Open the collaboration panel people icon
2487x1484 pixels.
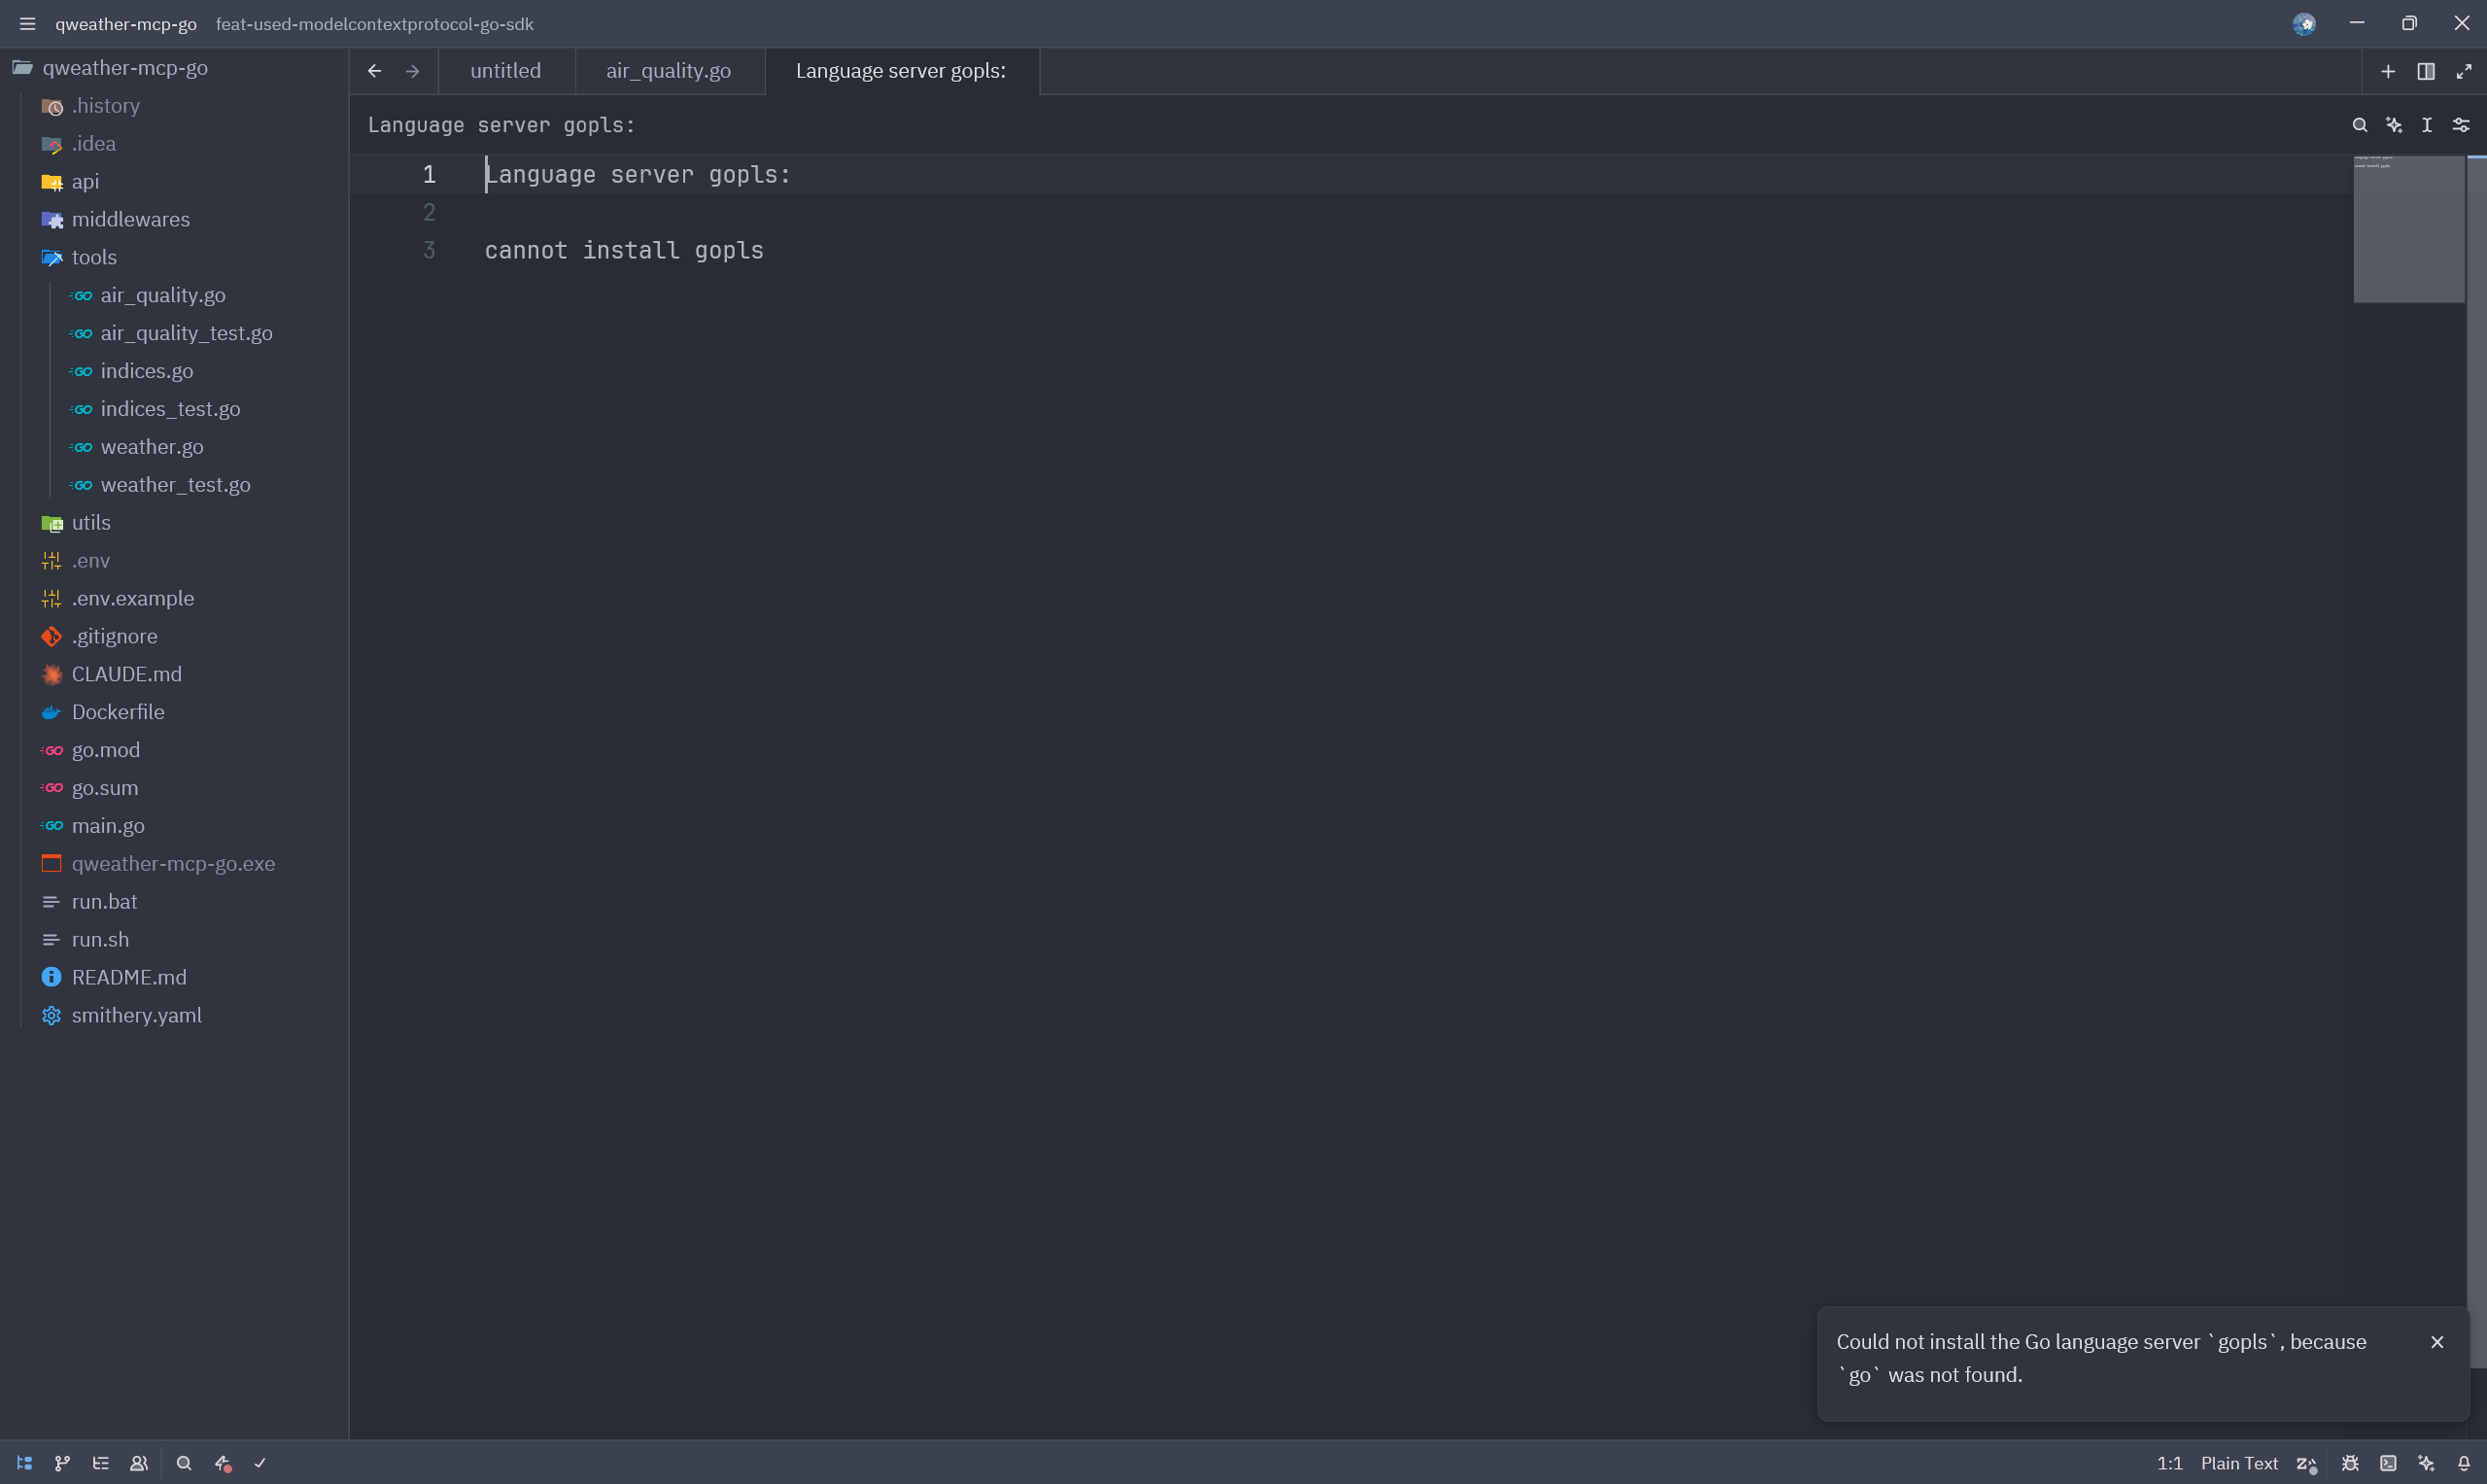click(139, 1463)
